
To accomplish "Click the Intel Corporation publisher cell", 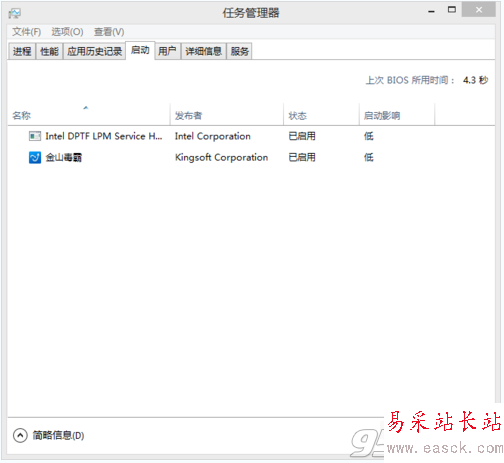I will click(213, 136).
